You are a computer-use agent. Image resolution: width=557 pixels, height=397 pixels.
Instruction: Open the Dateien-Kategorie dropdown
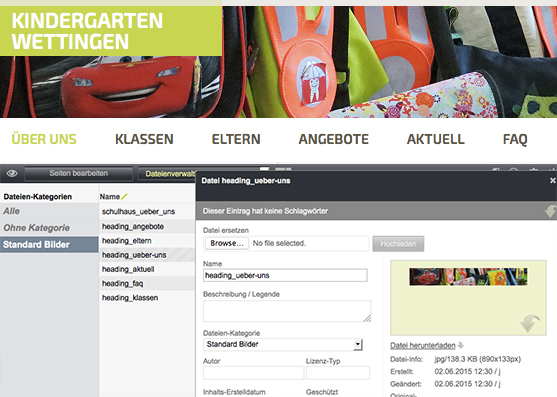(283, 344)
